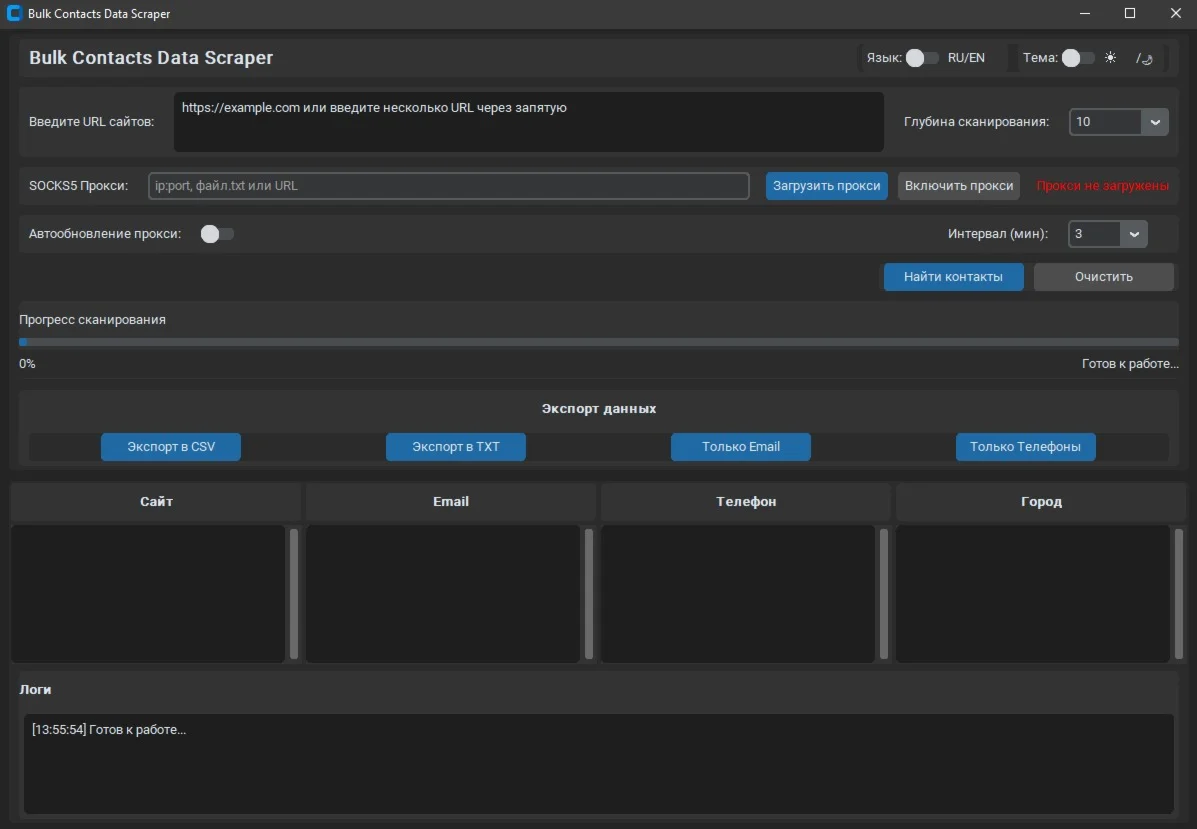Click the sun light-theme icon
The image size is (1197, 829).
[x=1110, y=58]
